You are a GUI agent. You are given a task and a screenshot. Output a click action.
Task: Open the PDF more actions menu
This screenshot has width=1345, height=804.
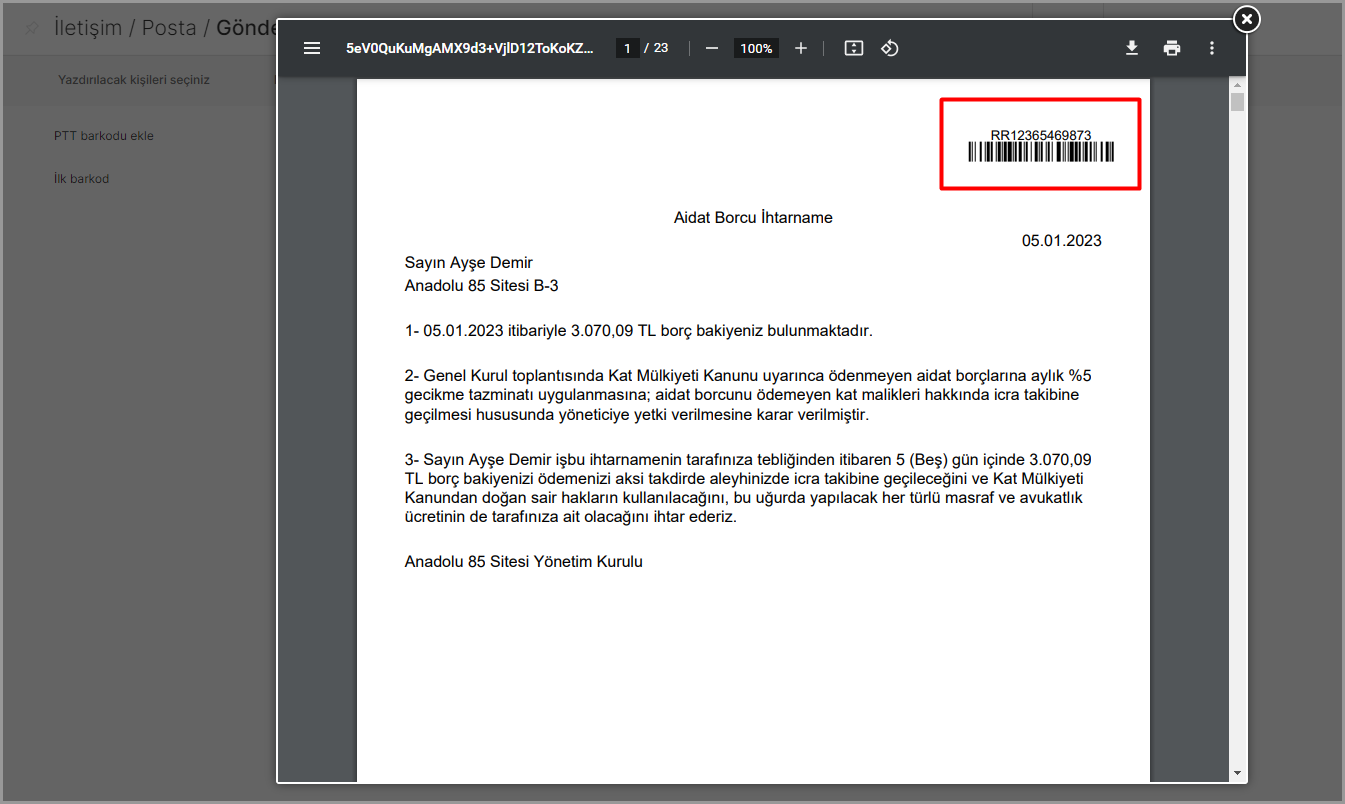(1212, 48)
